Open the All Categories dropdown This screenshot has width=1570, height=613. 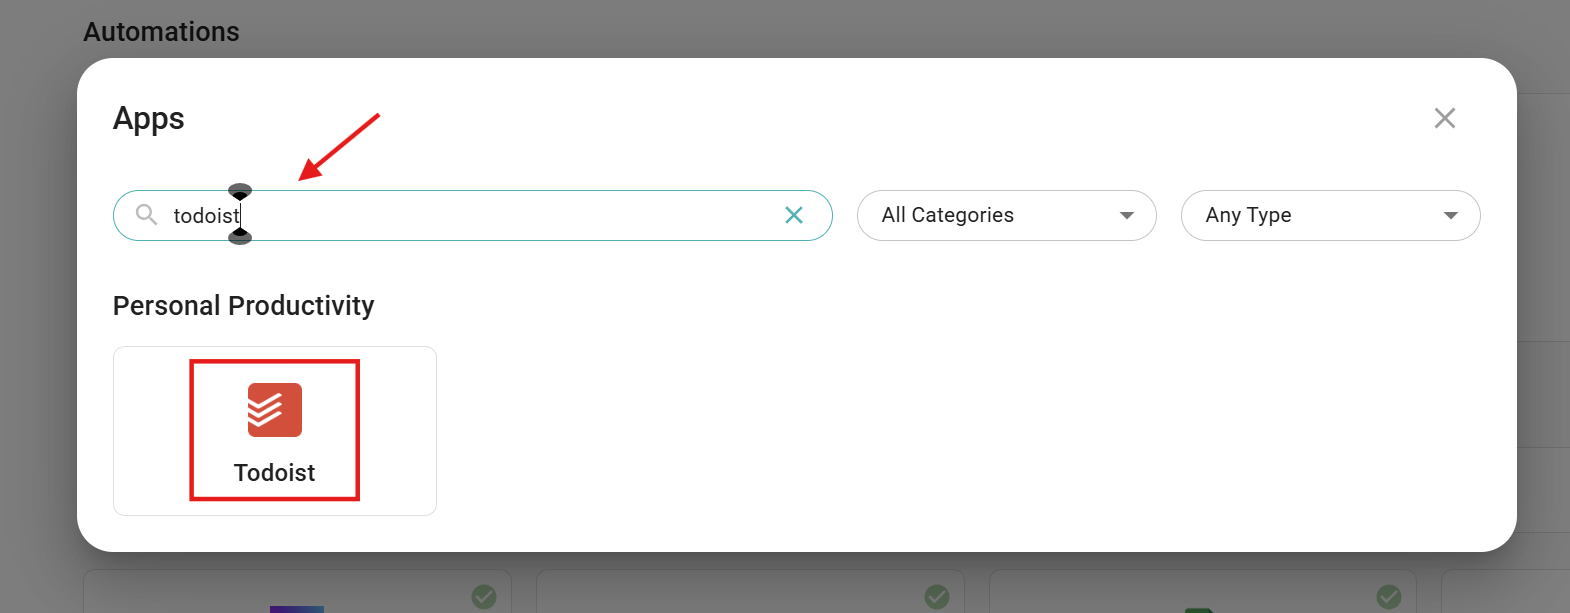click(x=1005, y=215)
